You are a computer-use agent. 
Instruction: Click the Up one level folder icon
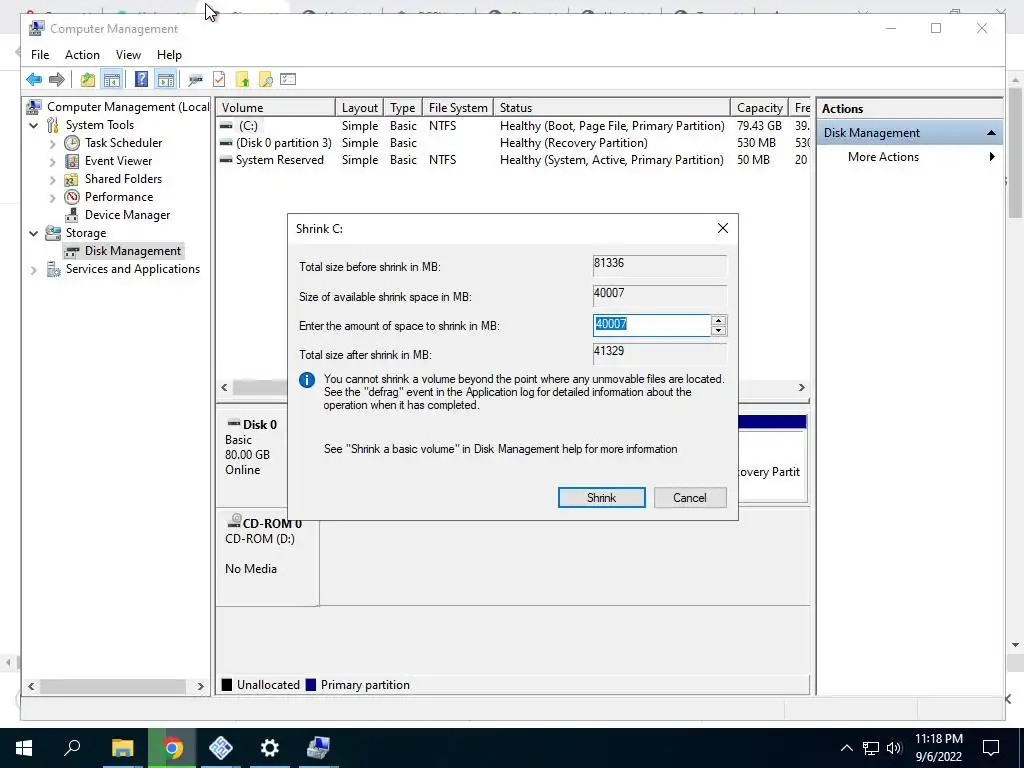pos(88,80)
